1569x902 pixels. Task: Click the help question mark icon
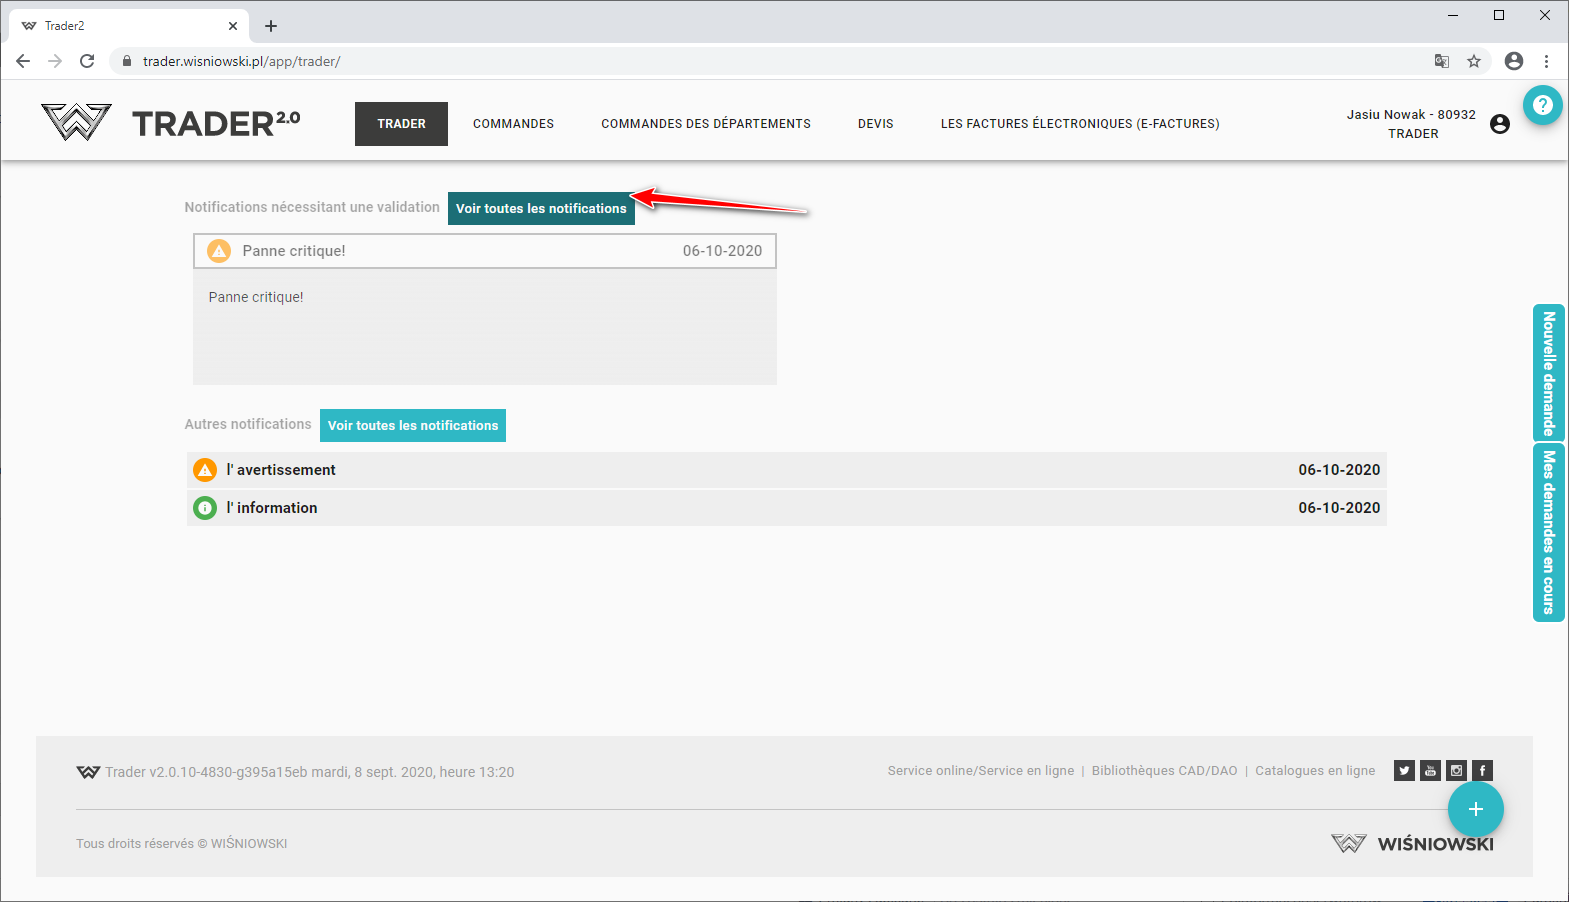(1542, 105)
